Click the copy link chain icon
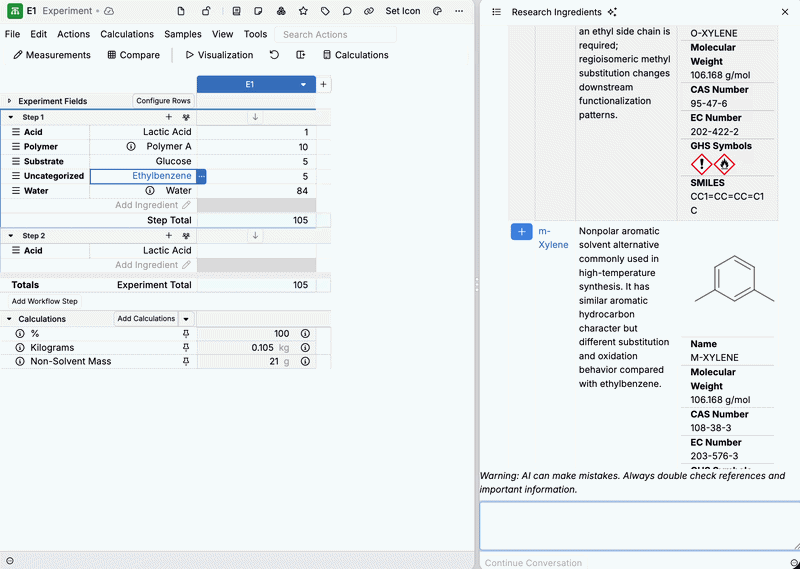The width and height of the screenshot is (800, 569). (x=369, y=11)
